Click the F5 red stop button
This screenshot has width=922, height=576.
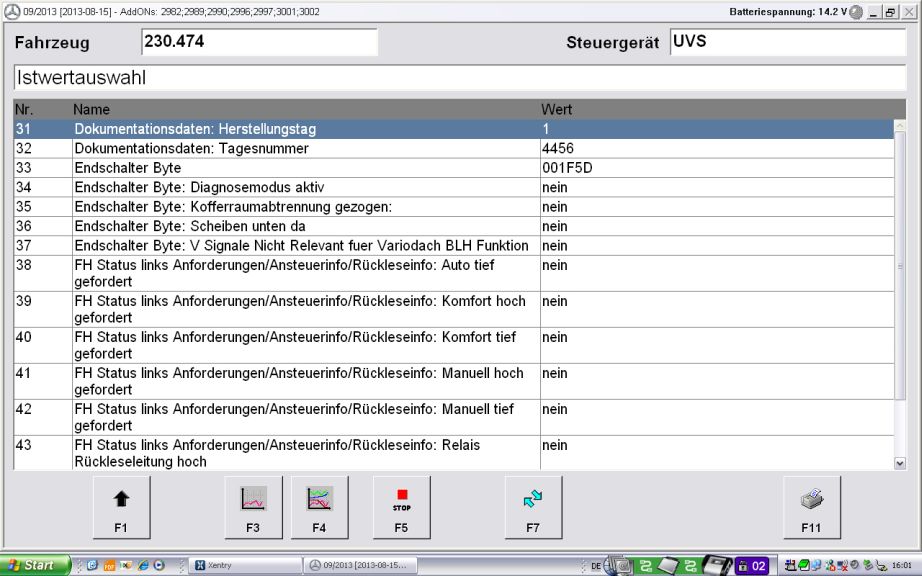pos(402,507)
